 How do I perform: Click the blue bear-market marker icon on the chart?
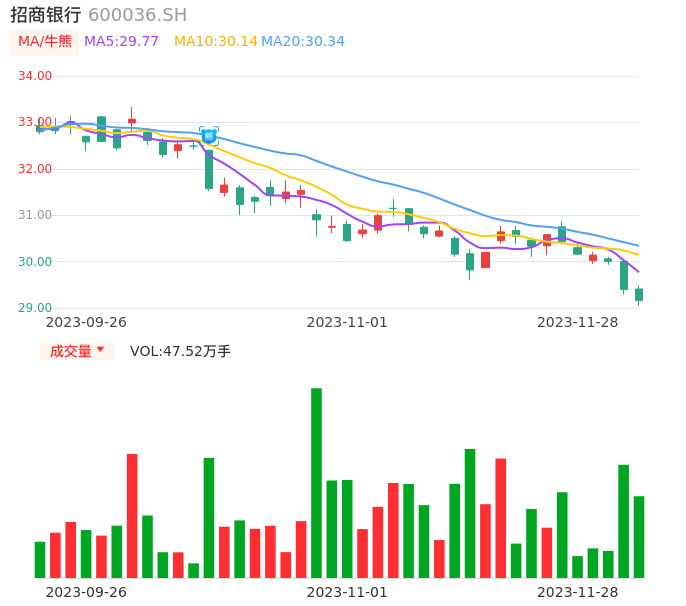pos(209,136)
